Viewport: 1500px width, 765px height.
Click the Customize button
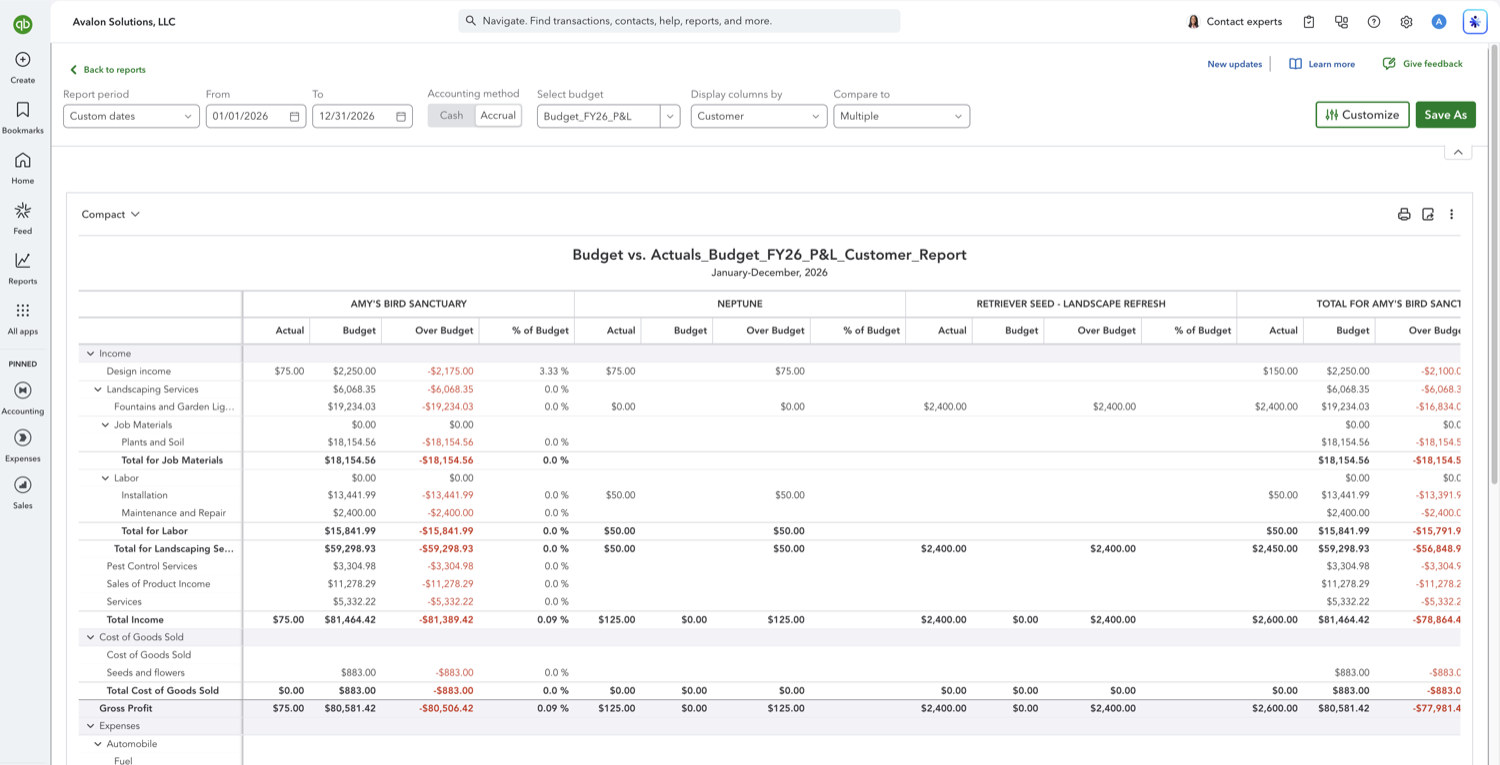point(1362,115)
